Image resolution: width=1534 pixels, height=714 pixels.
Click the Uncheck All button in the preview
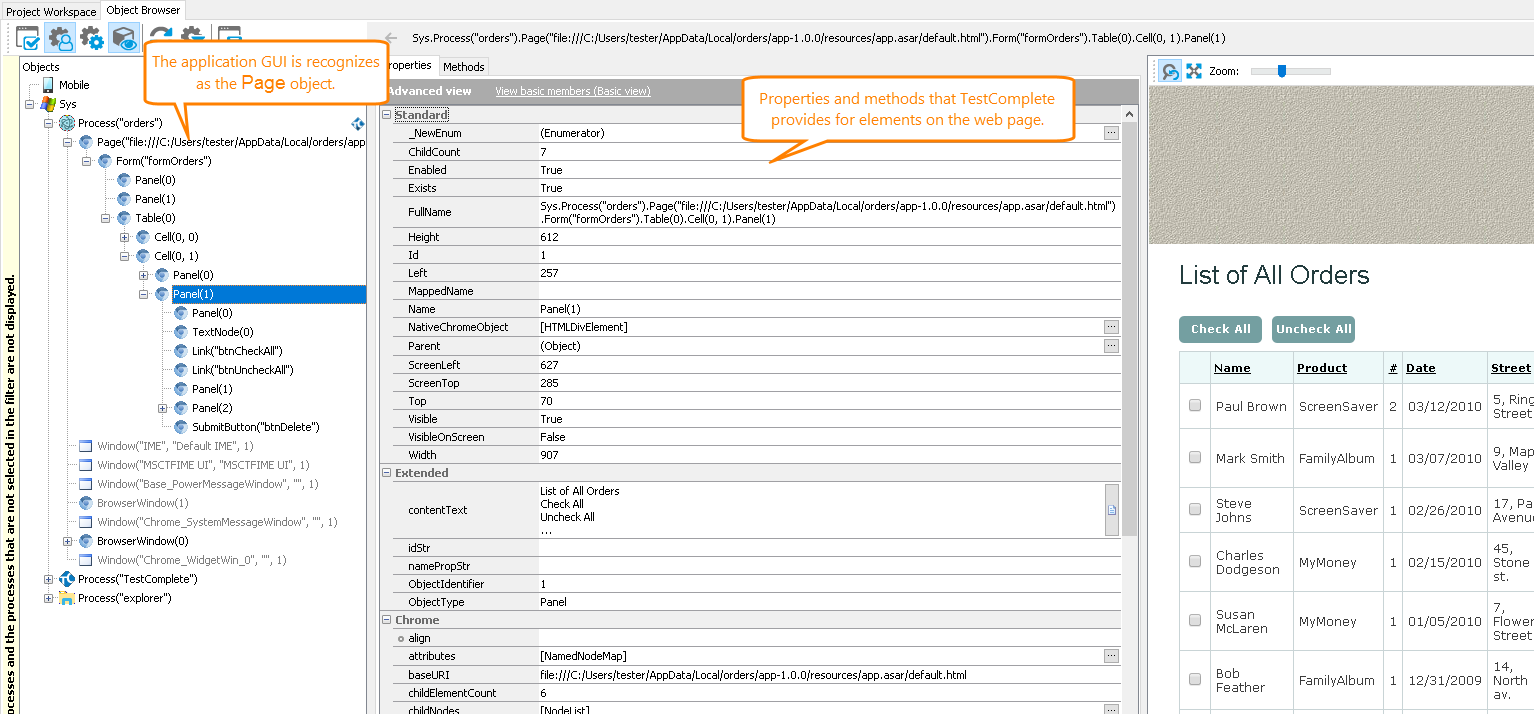pyautogui.click(x=1314, y=329)
